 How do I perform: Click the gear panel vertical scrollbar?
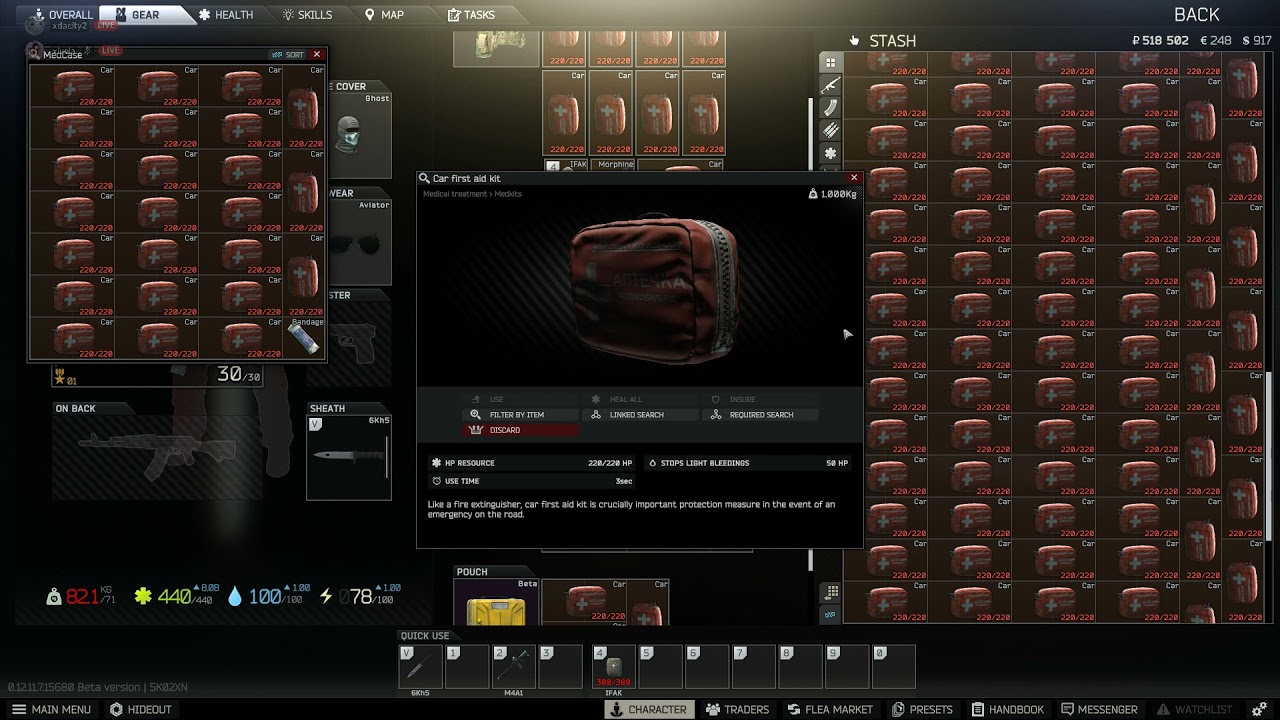pos(811,135)
